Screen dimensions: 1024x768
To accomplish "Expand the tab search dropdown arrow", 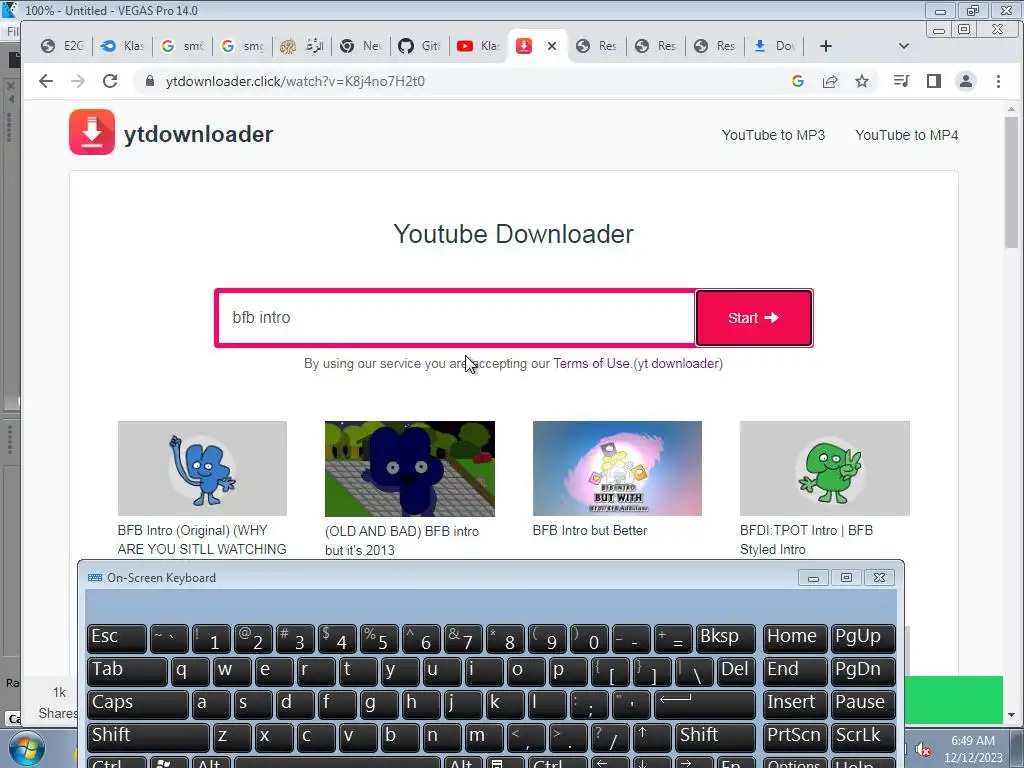I will 904,46.
